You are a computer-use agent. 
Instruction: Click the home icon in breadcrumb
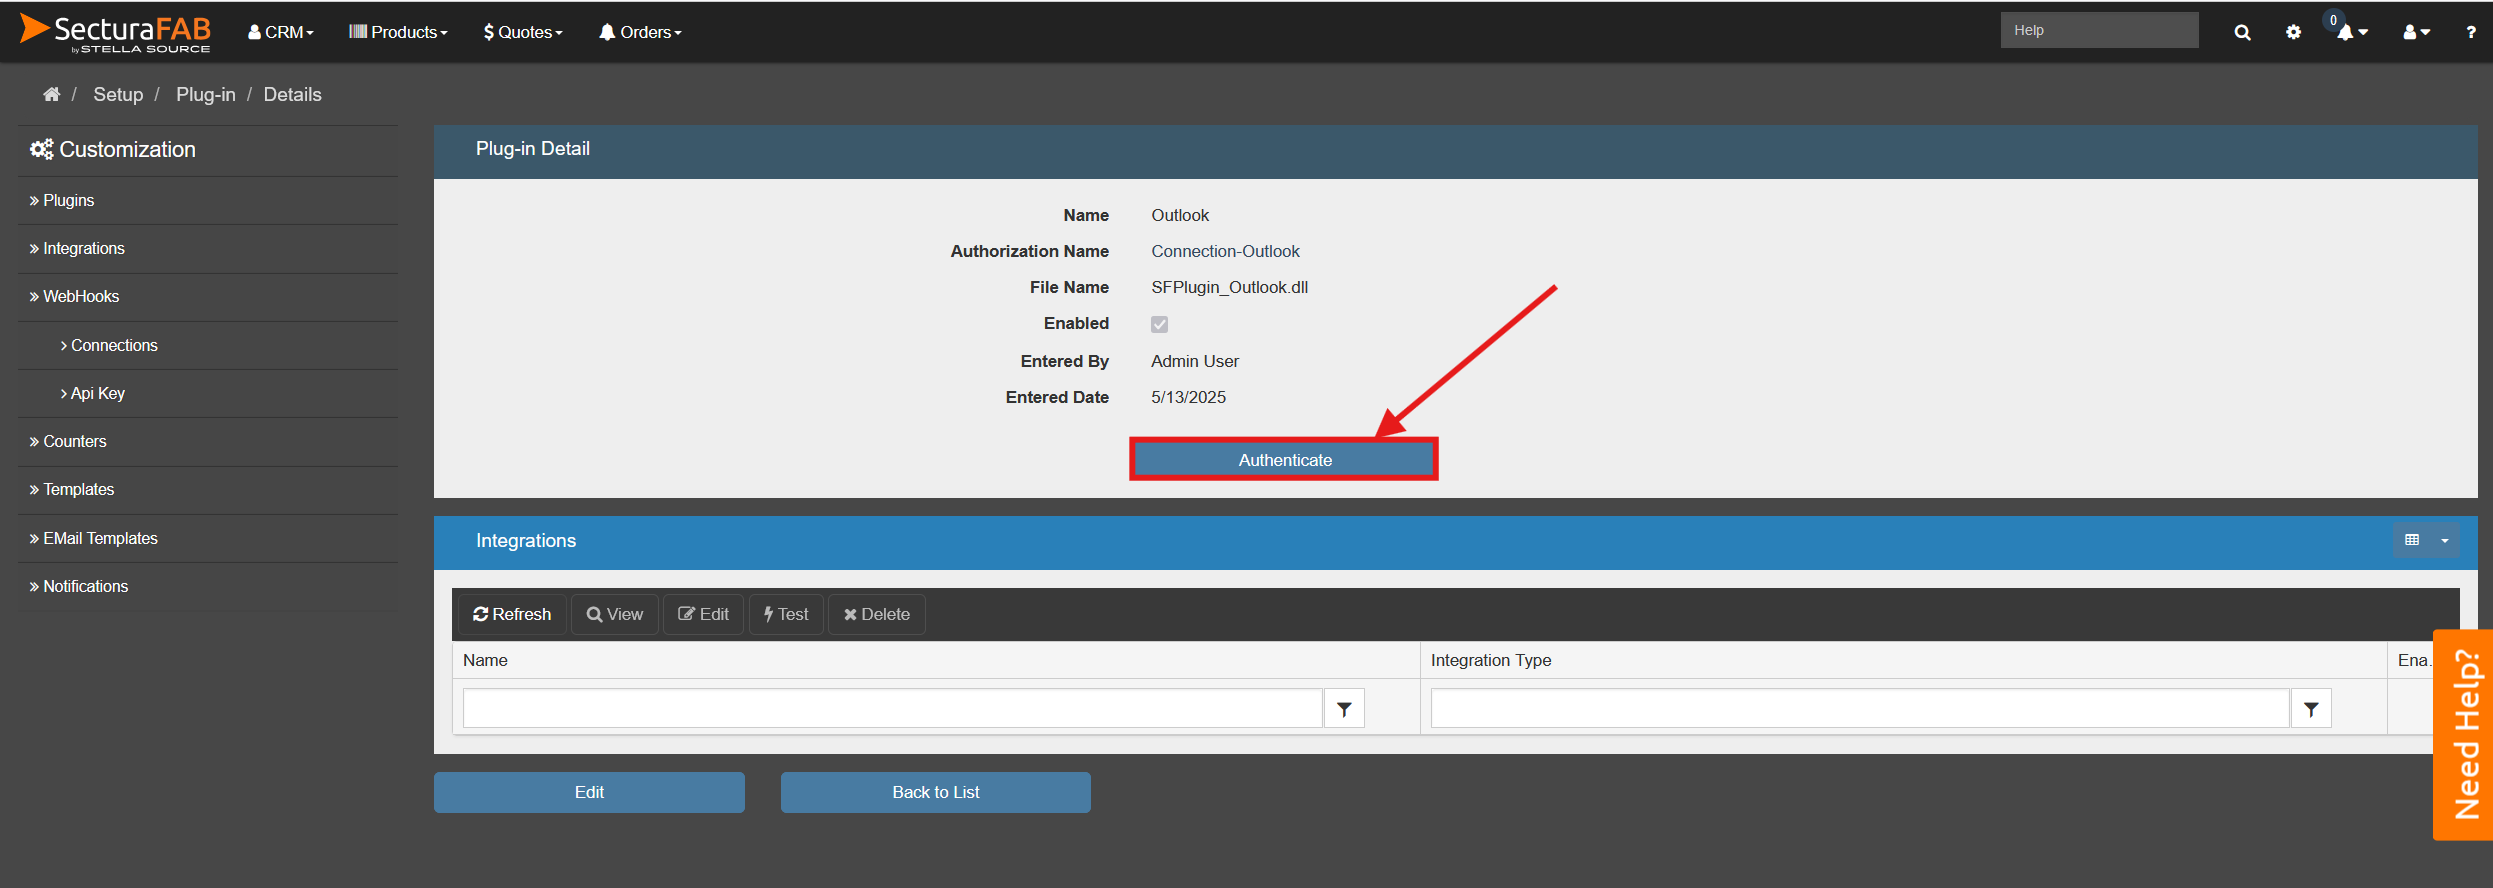51,94
